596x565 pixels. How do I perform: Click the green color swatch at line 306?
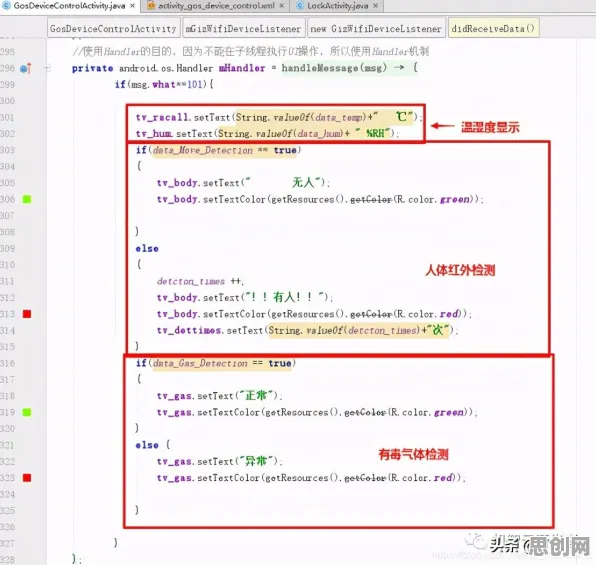pyautogui.click(x=27, y=199)
